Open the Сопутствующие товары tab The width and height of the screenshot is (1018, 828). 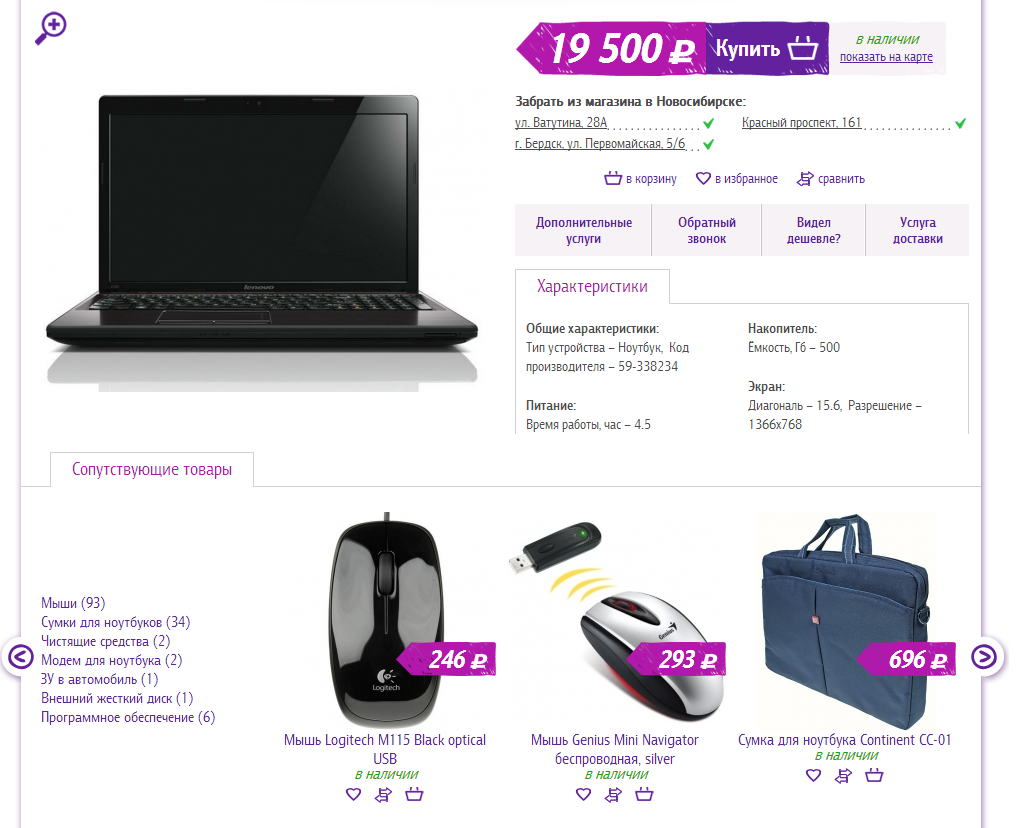tap(152, 470)
